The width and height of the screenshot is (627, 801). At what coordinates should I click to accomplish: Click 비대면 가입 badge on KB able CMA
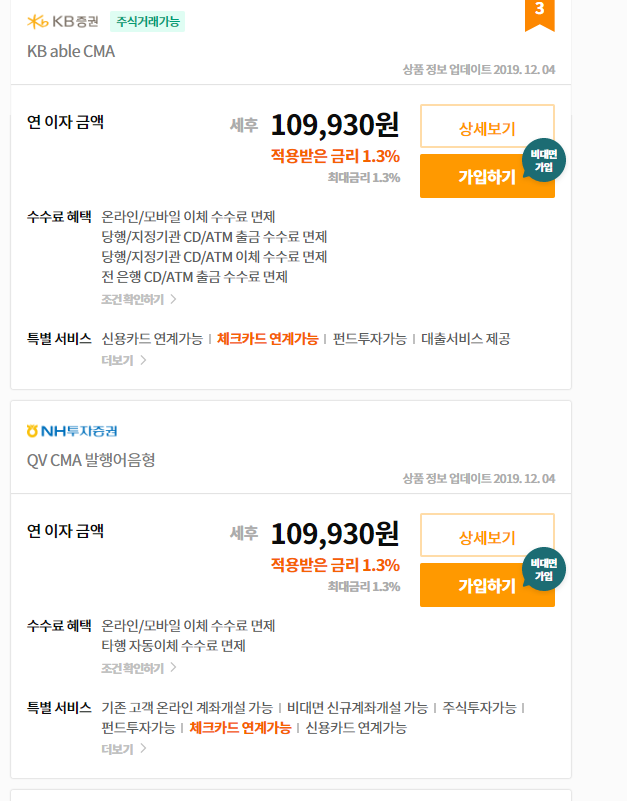coord(544,160)
